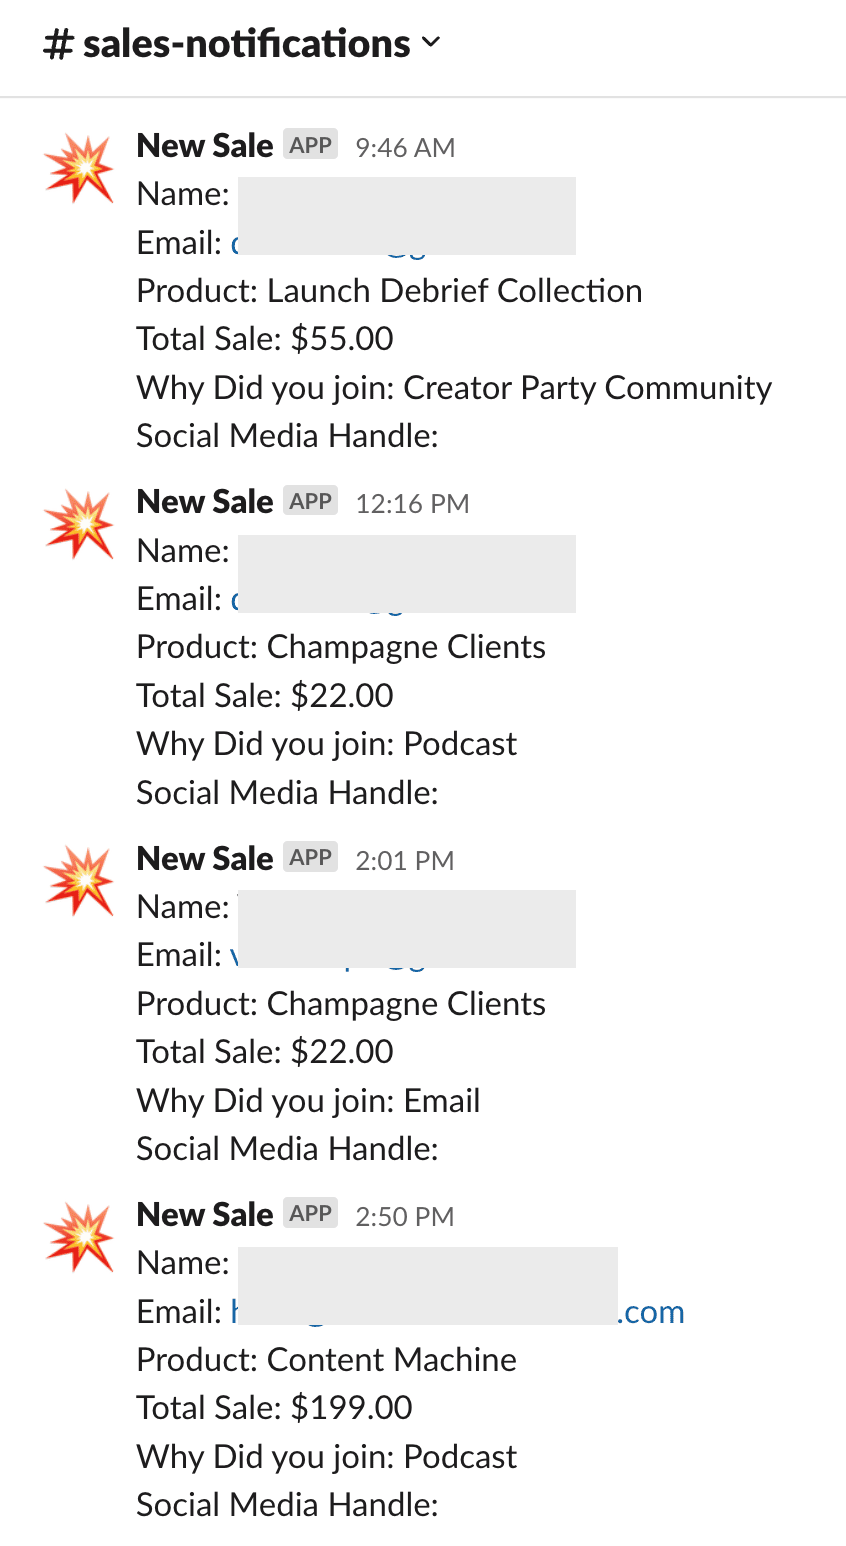Click the 2:01 PM timestamp

pos(404,861)
